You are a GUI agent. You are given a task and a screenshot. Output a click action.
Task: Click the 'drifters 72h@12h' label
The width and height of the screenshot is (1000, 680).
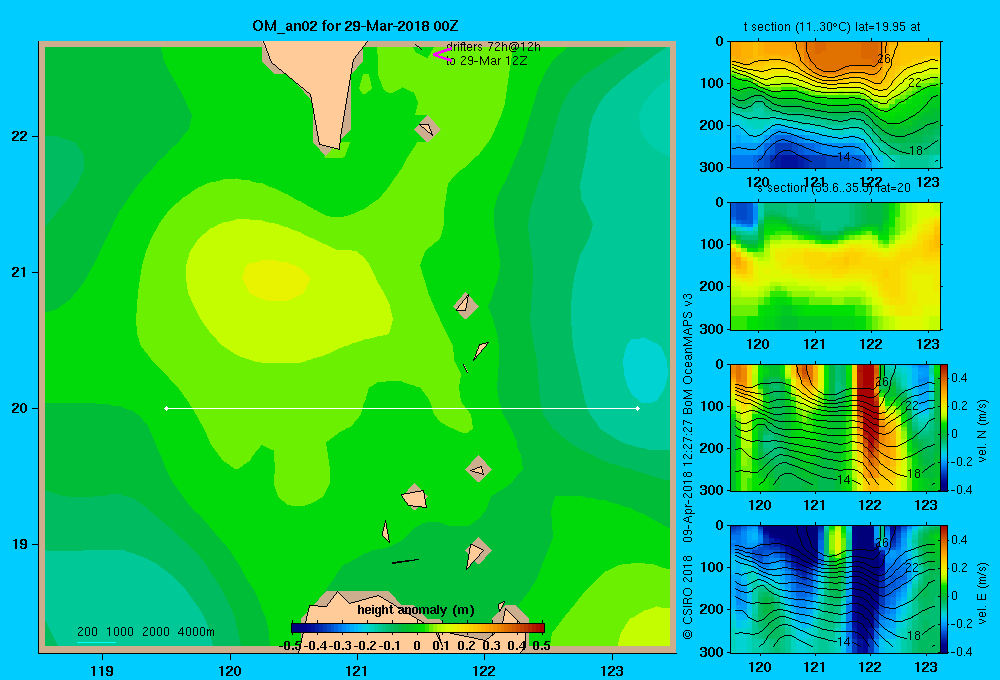point(494,47)
